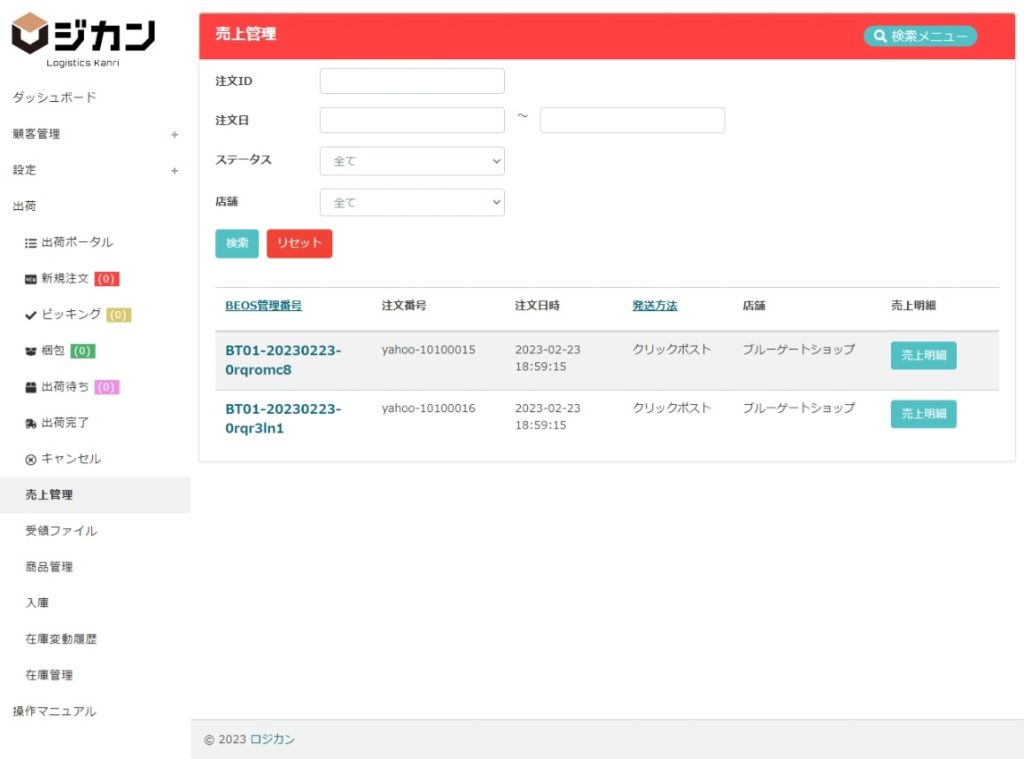Open ダッシュボード in the sidebar
Screen dimensions: 1024x759
click(x=54, y=98)
